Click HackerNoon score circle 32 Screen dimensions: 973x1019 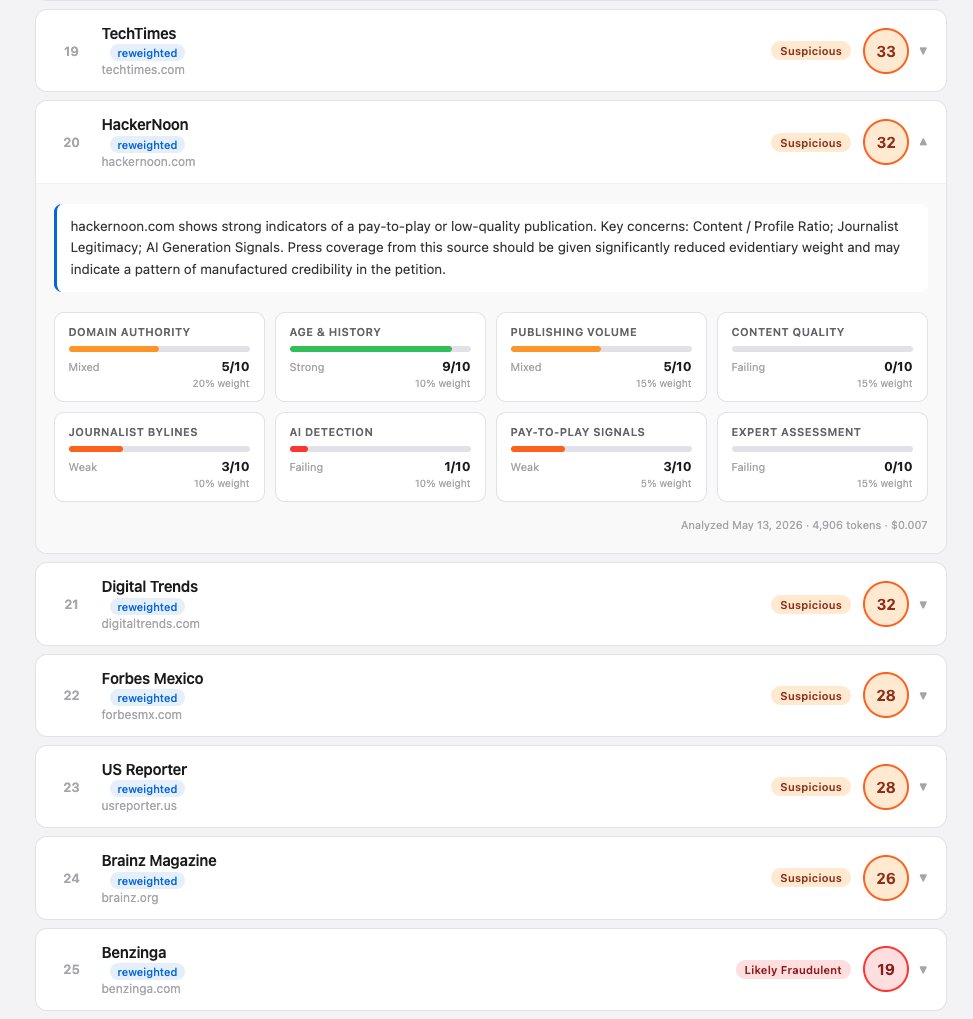(x=885, y=142)
